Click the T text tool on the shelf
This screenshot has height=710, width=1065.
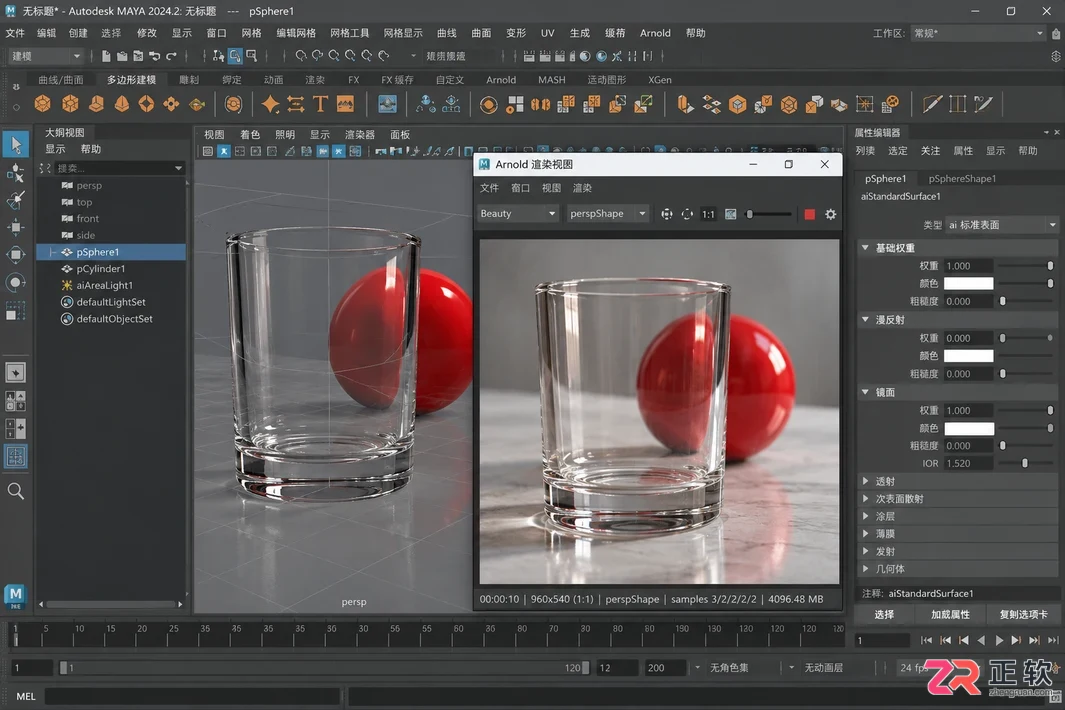pyautogui.click(x=320, y=104)
